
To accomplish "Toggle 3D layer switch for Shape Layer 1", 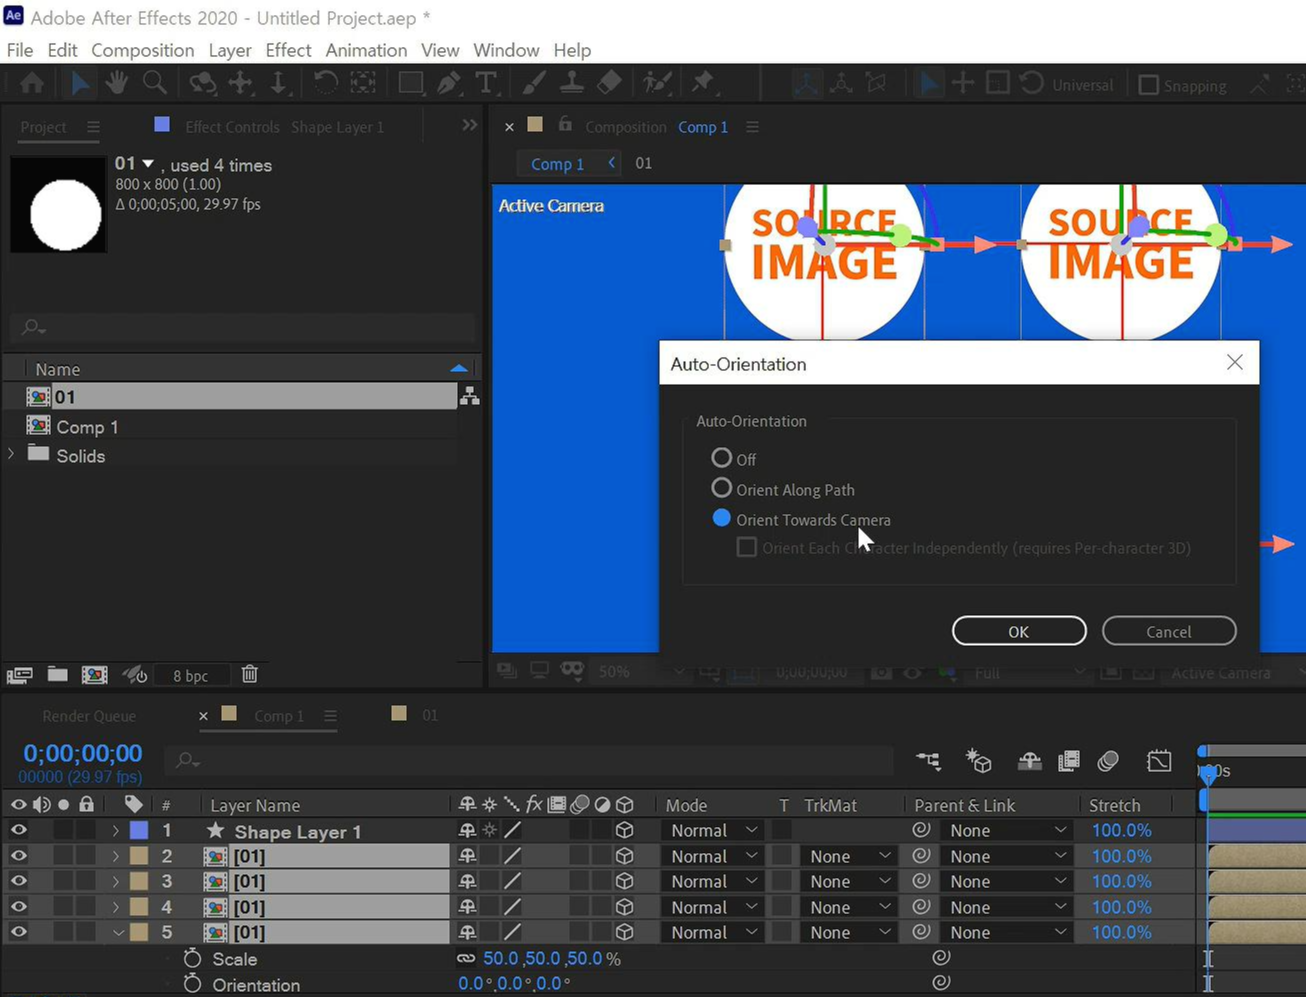I will coord(624,830).
